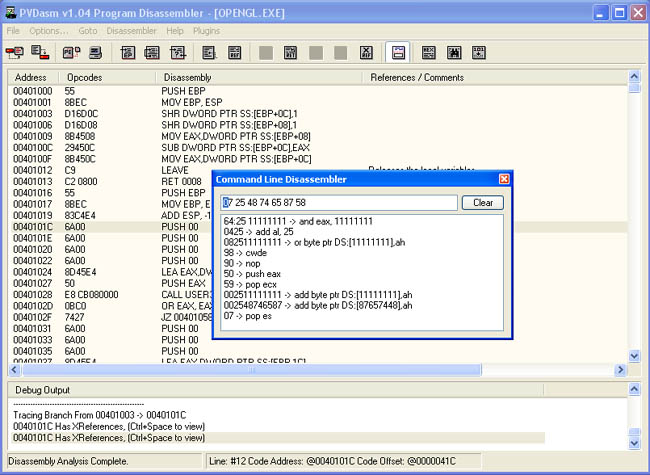650x475 pixels.
Task: Open the Plugins menu
Action: tap(207, 31)
